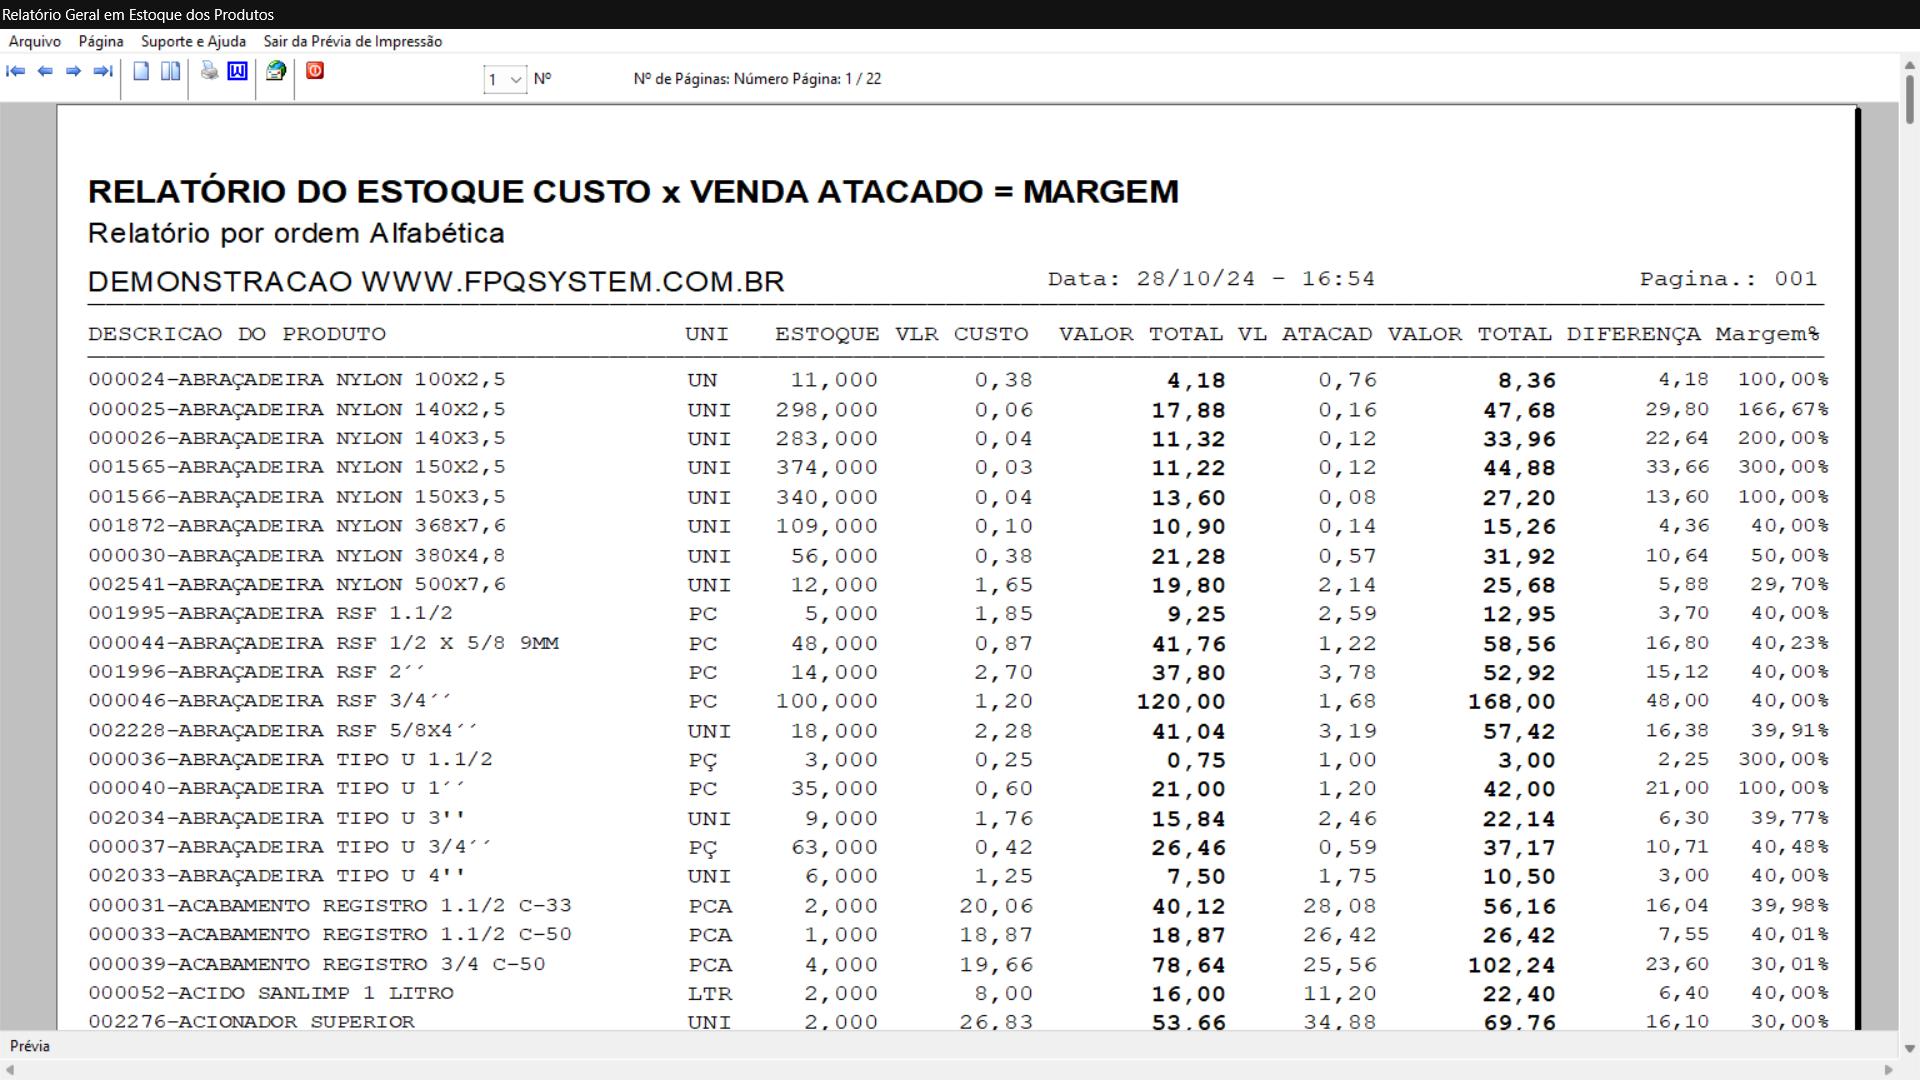Open Suporte e Ajuda menu

point(193,41)
